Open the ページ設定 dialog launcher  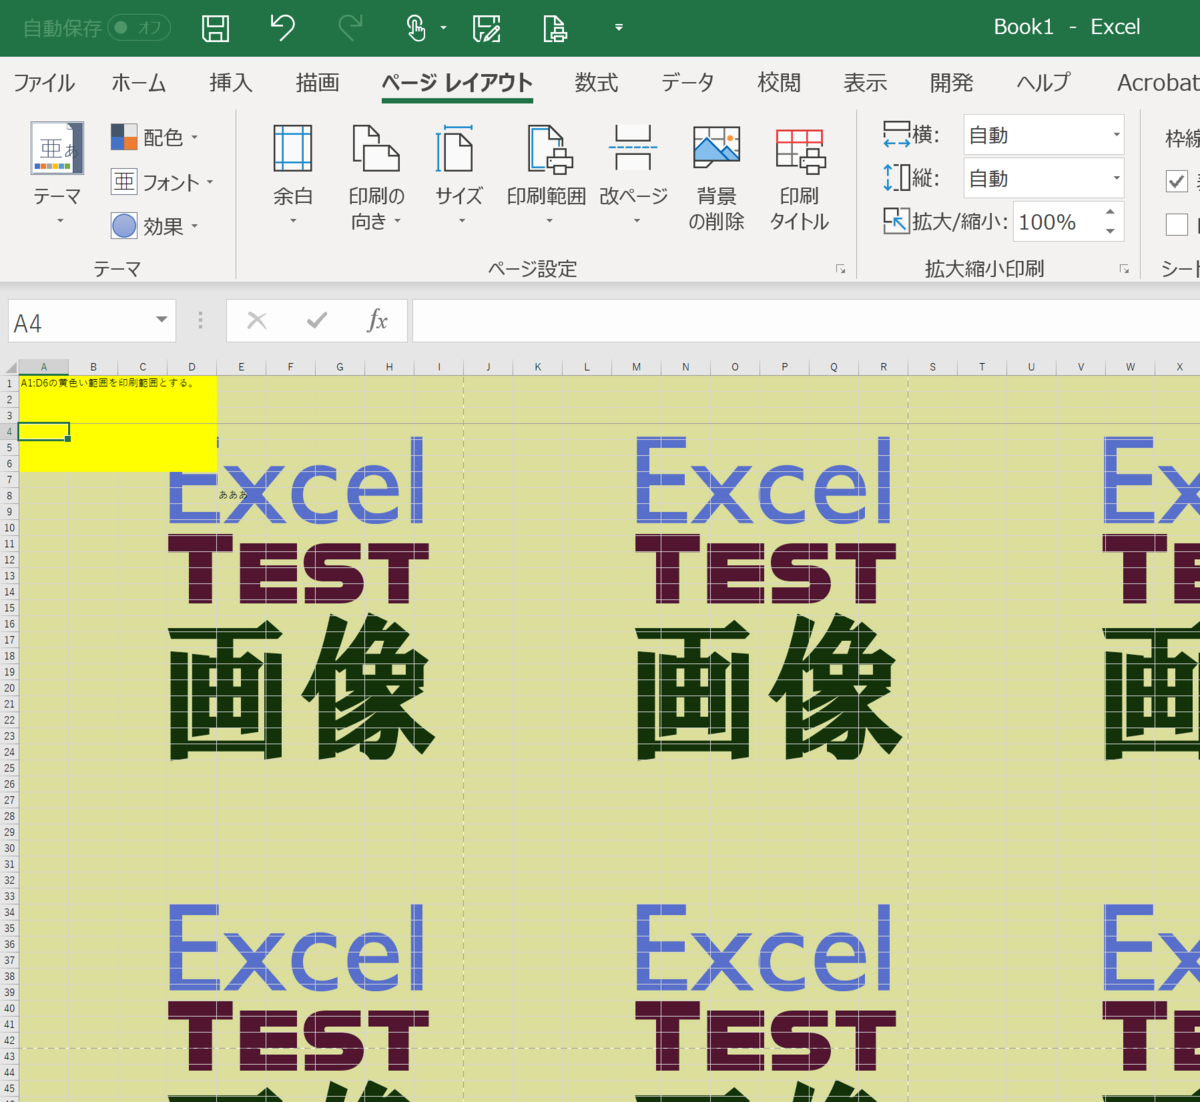click(x=841, y=268)
